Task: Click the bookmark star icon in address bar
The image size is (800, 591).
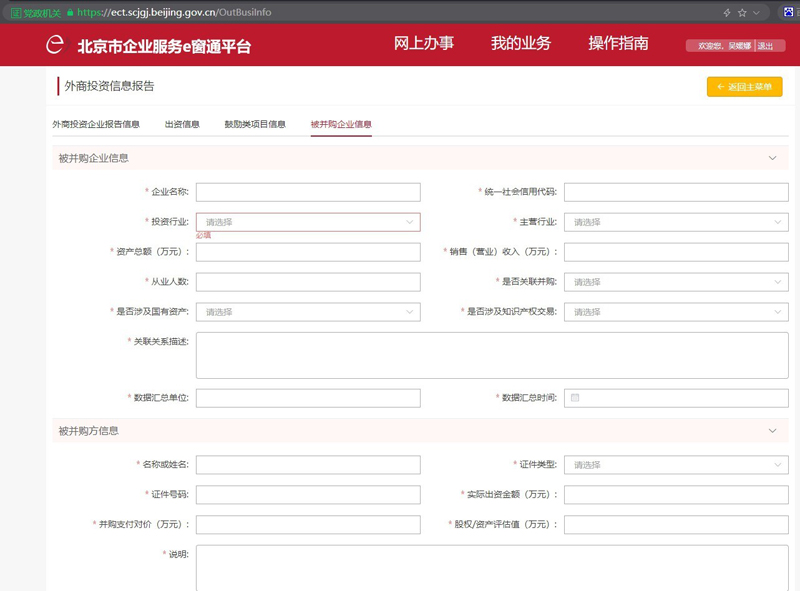Action: [x=742, y=12]
